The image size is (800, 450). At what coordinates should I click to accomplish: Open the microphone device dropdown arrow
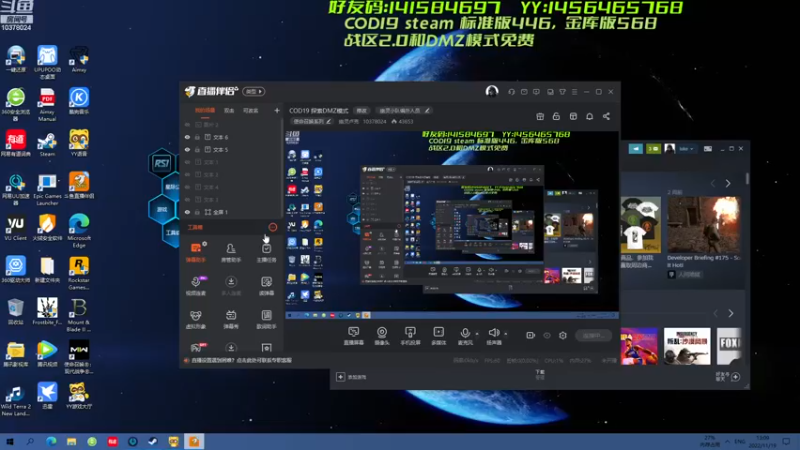477,334
